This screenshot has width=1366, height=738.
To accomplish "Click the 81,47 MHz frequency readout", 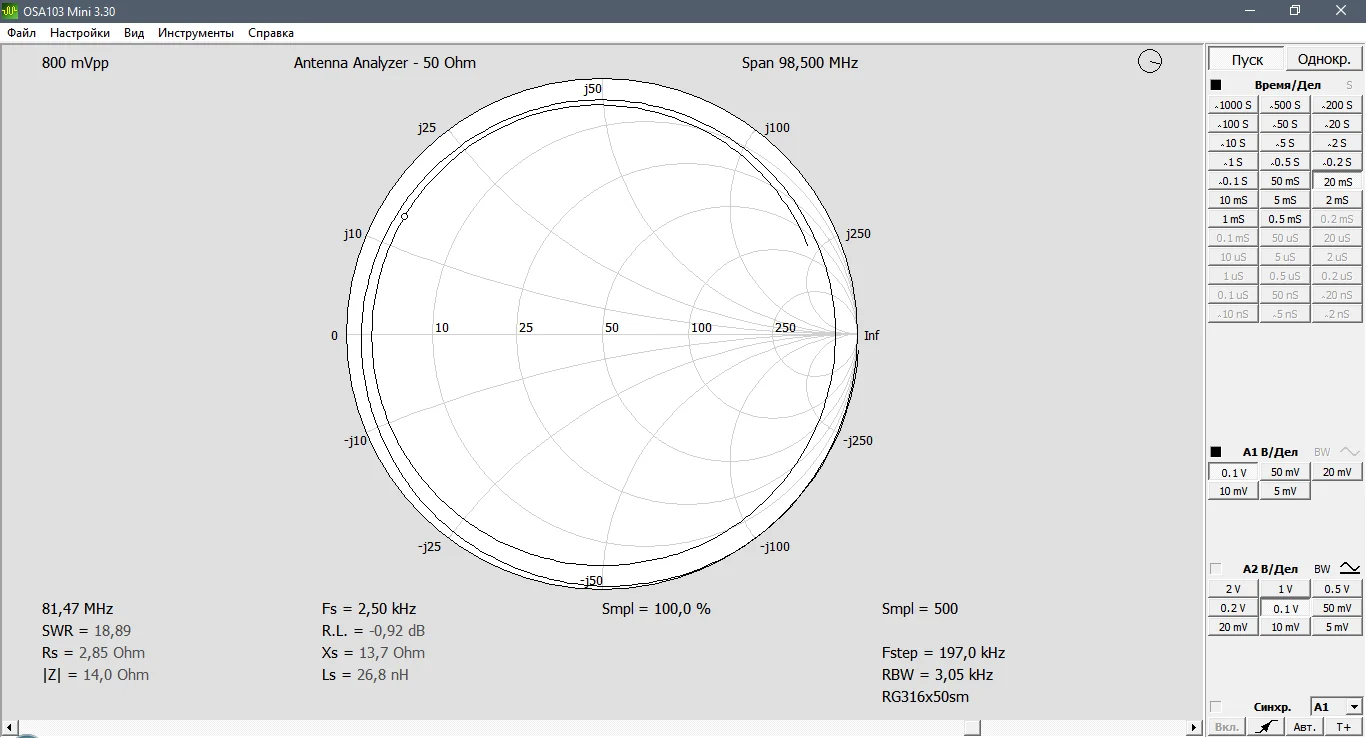I will [78, 609].
